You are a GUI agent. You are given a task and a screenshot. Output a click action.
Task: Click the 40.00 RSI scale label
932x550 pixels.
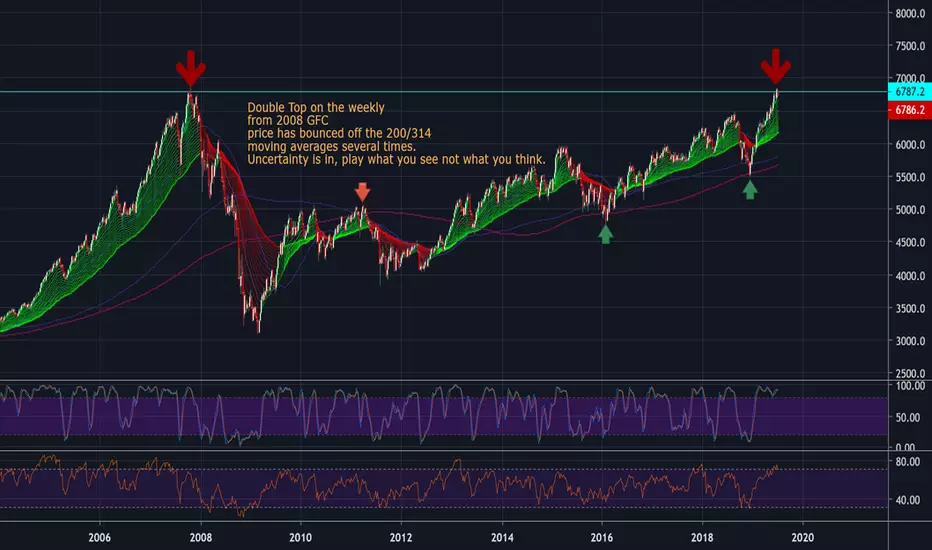pos(908,500)
